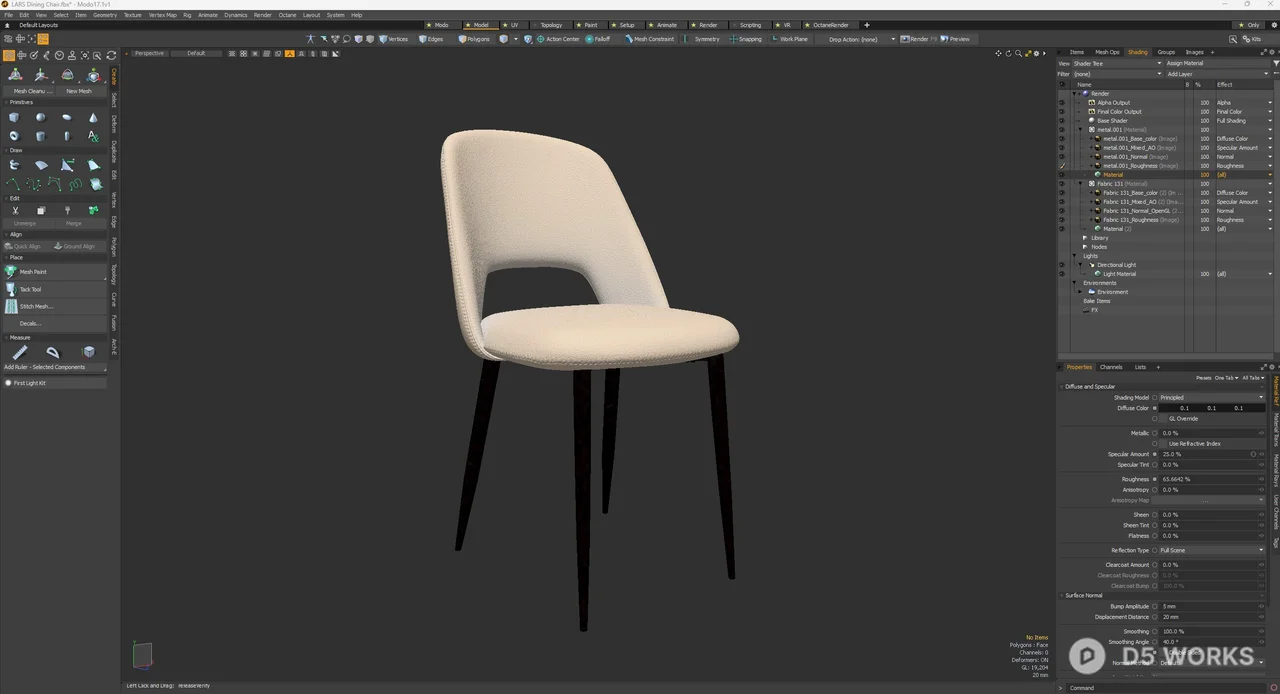This screenshot has width=1280, height=694.
Task: Open the Geometry menu
Action: click(105, 15)
